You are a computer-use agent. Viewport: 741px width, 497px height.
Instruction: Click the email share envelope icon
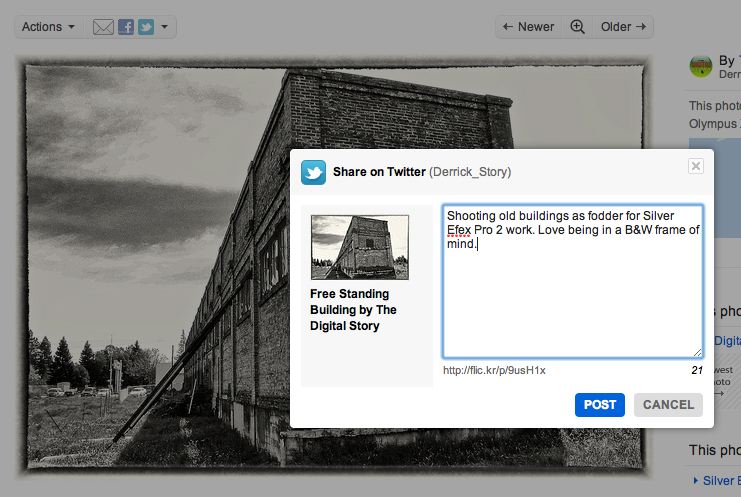pos(103,27)
